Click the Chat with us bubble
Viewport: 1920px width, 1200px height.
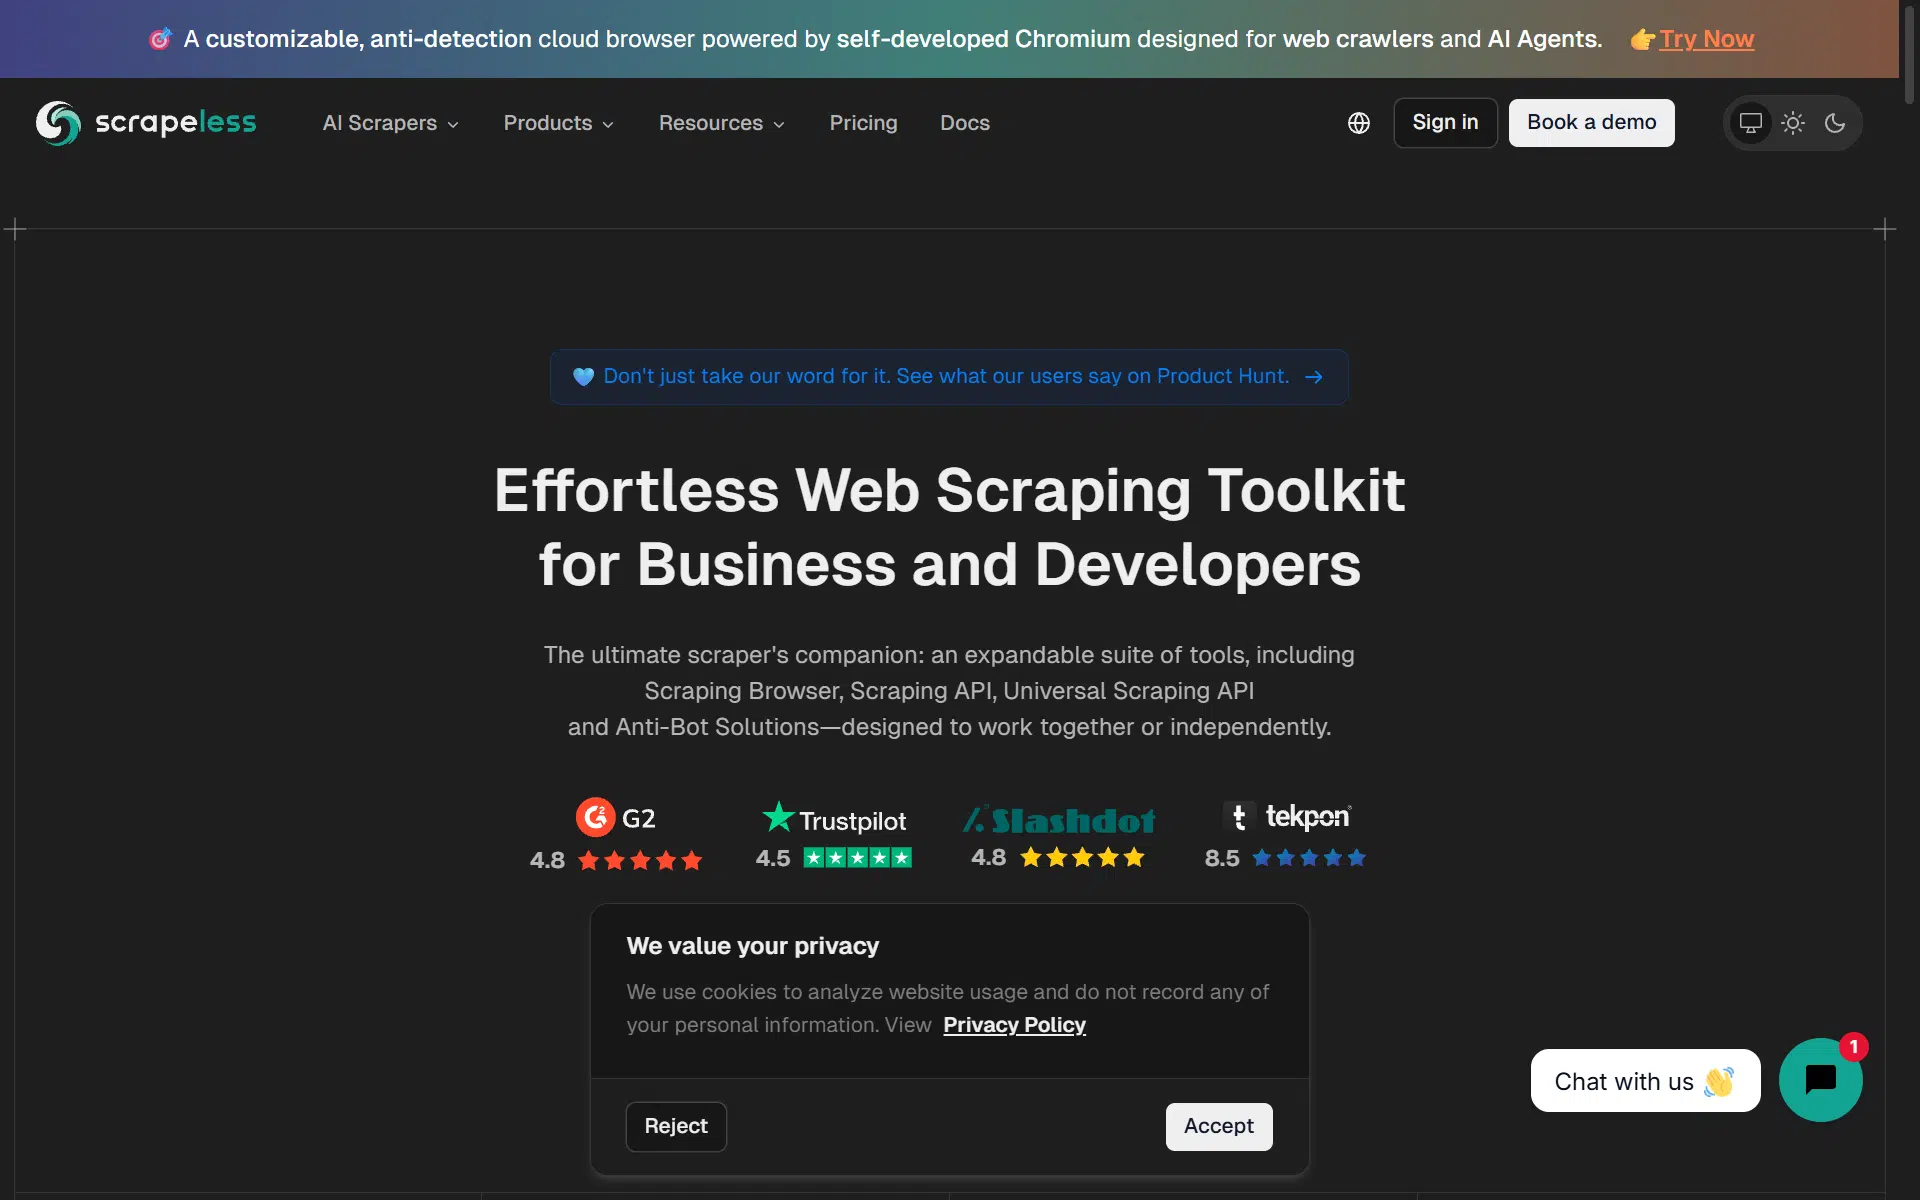pyautogui.click(x=1645, y=1081)
